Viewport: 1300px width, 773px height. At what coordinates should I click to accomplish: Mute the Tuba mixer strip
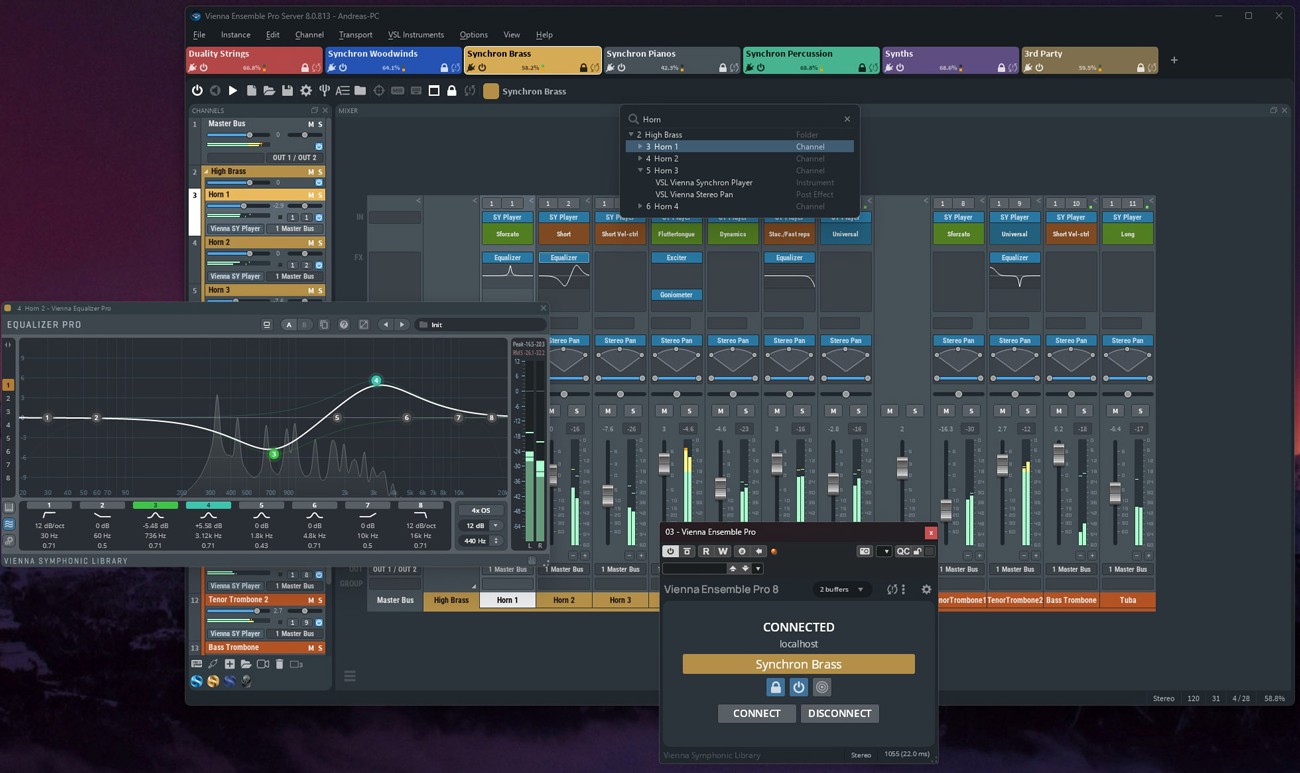[1115, 411]
